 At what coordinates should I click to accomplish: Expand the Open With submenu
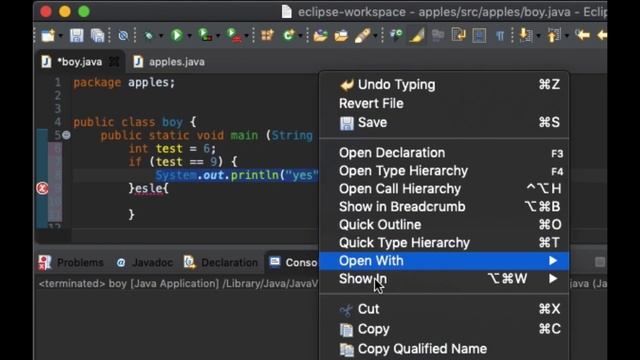coord(444,261)
